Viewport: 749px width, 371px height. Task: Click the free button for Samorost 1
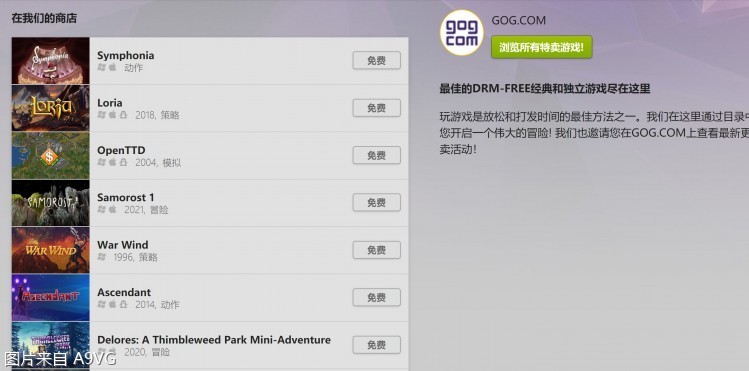376,202
